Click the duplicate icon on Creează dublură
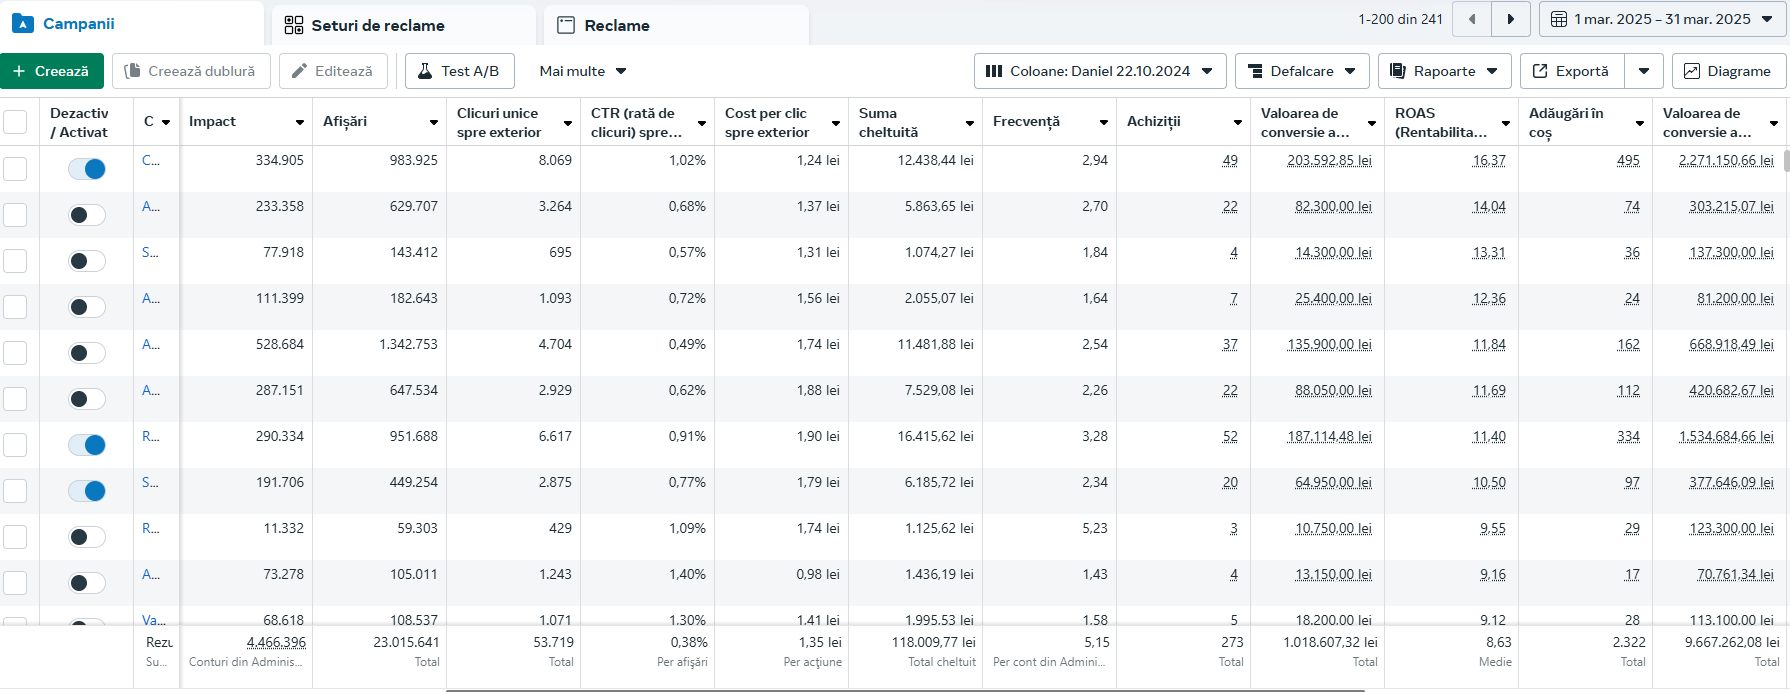The height and width of the screenshot is (692, 1790). [132, 71]
